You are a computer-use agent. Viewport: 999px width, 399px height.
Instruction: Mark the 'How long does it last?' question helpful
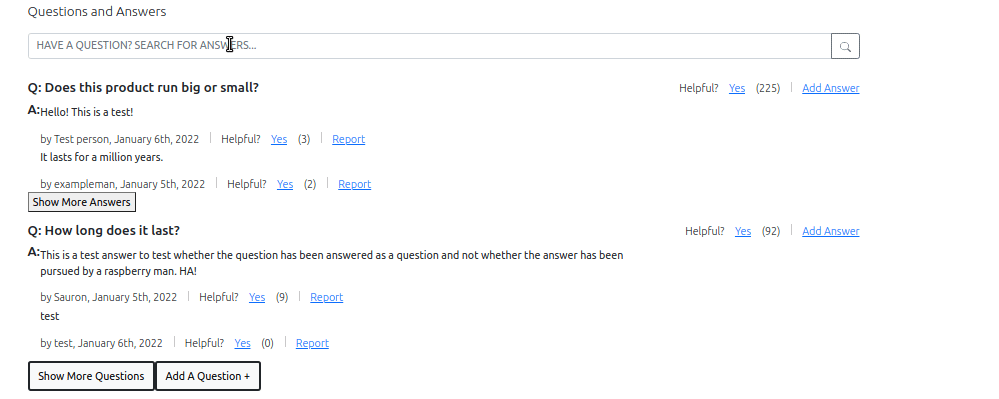[743, 231]
